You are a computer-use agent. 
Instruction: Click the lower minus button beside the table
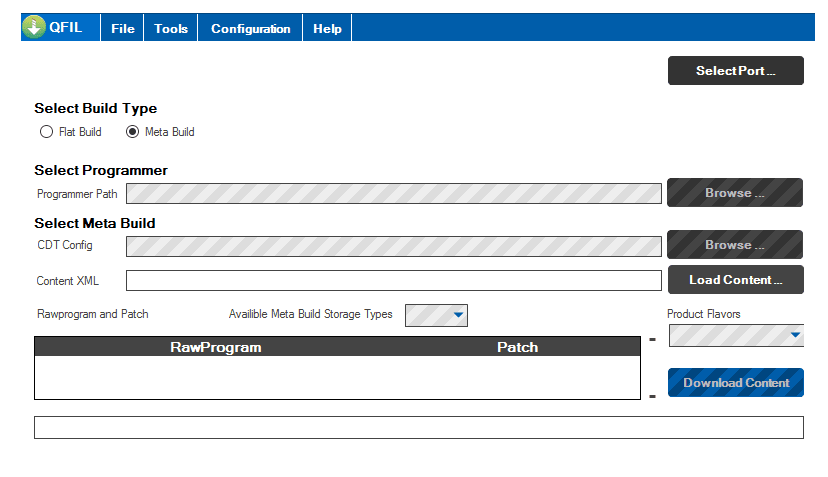point(653,396)
